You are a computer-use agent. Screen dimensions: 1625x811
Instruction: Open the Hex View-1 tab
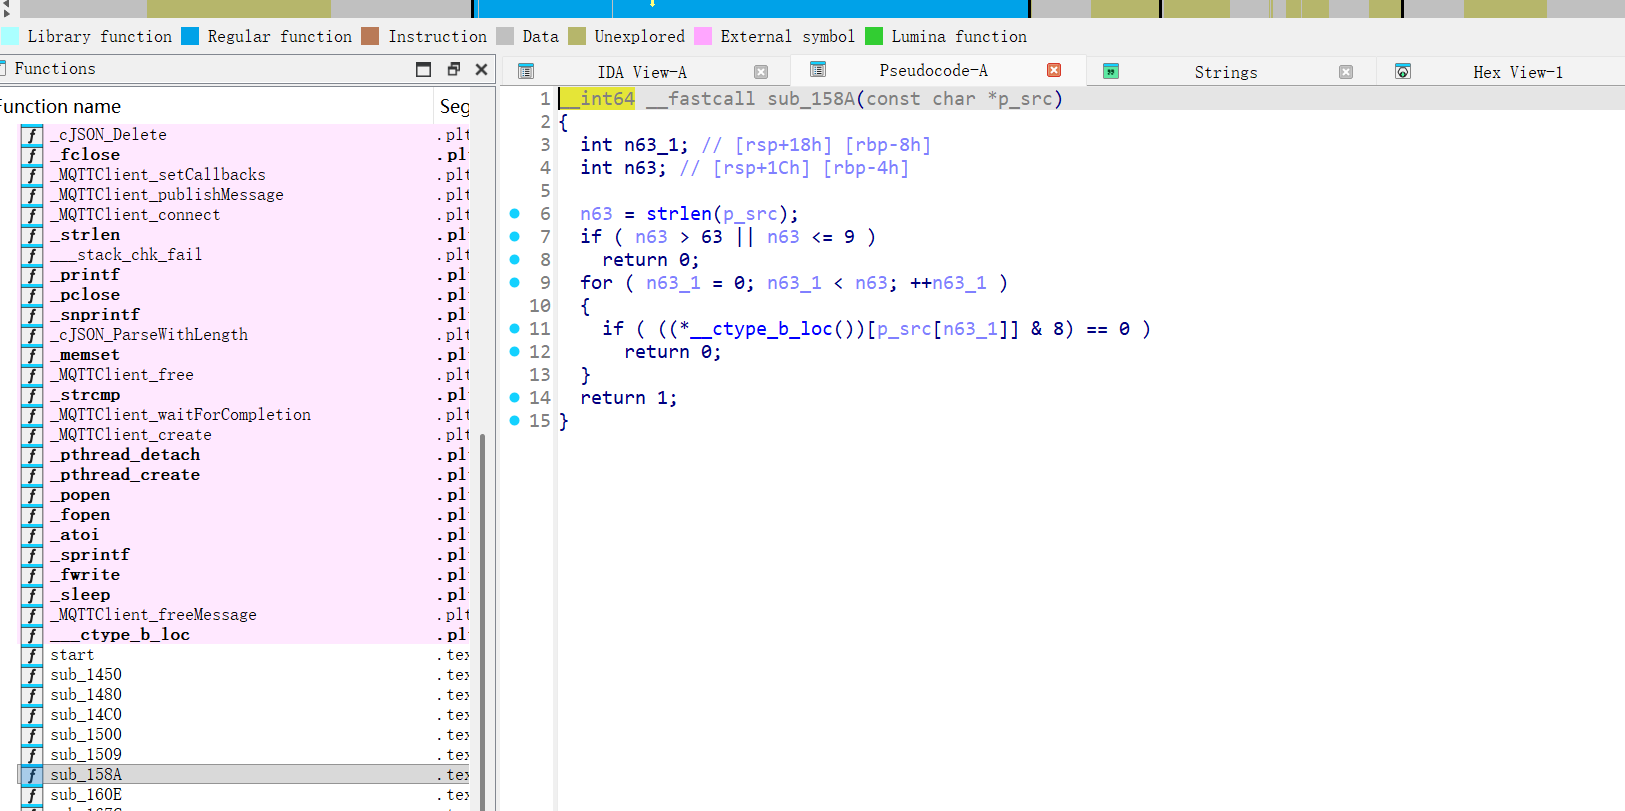click(1517, 72)
